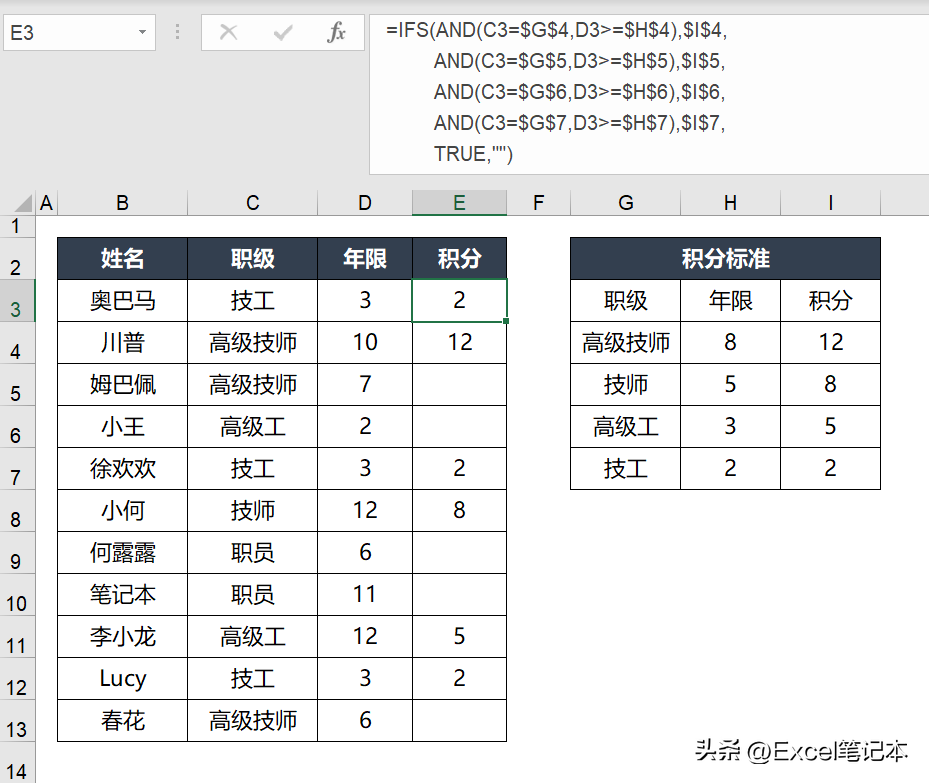Click 高级技师 in the 积分标准 table
Image resolution: width=929 pixels, height=783 pixels.
(x=626, y=343)
